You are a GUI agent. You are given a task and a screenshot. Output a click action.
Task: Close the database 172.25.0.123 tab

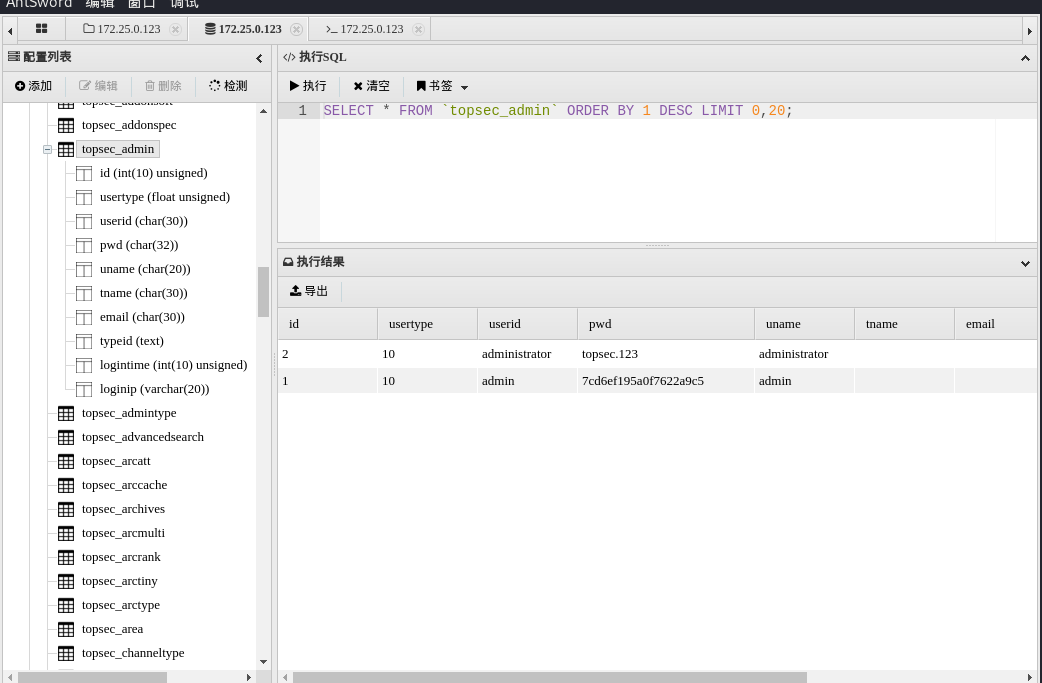pos(296,29)
